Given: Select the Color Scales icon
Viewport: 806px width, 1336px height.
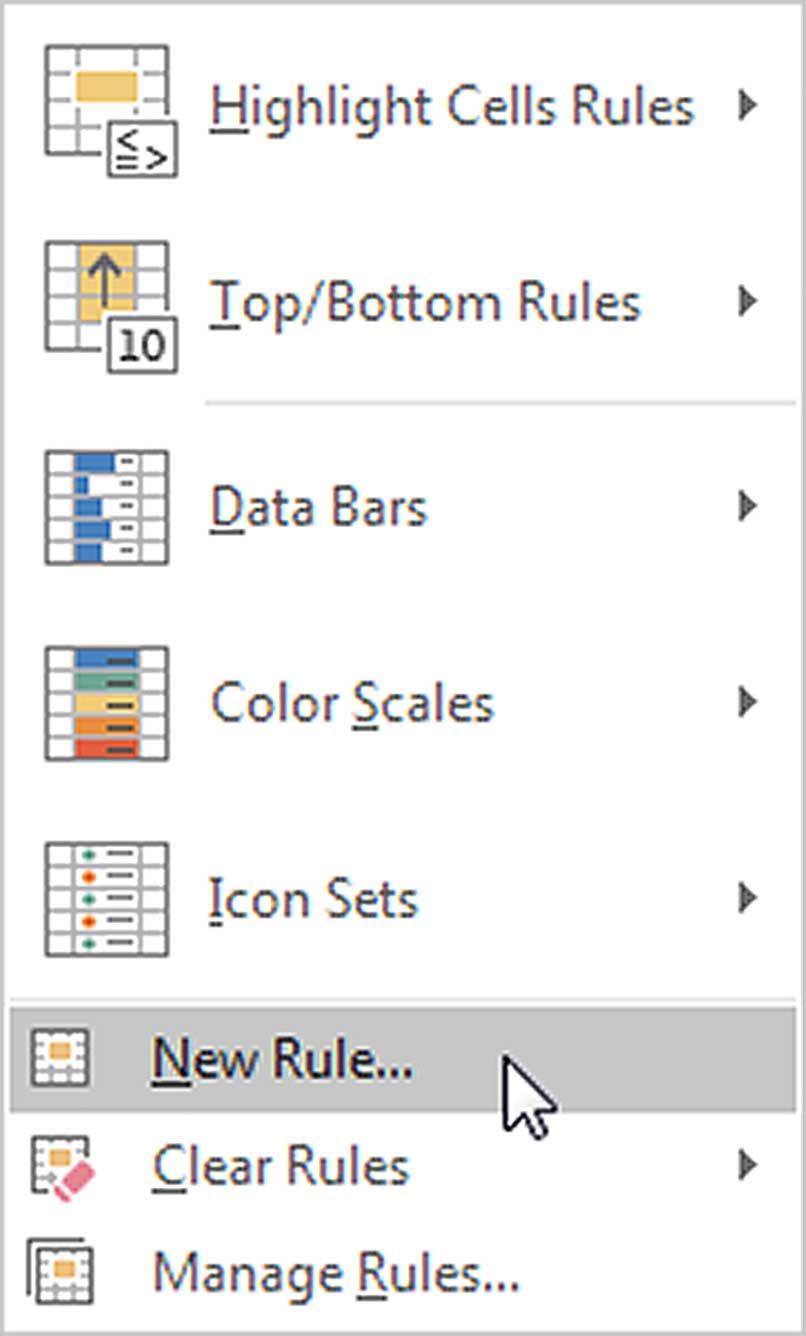Looking at the screenshot, I should click(x=106, y=704).
